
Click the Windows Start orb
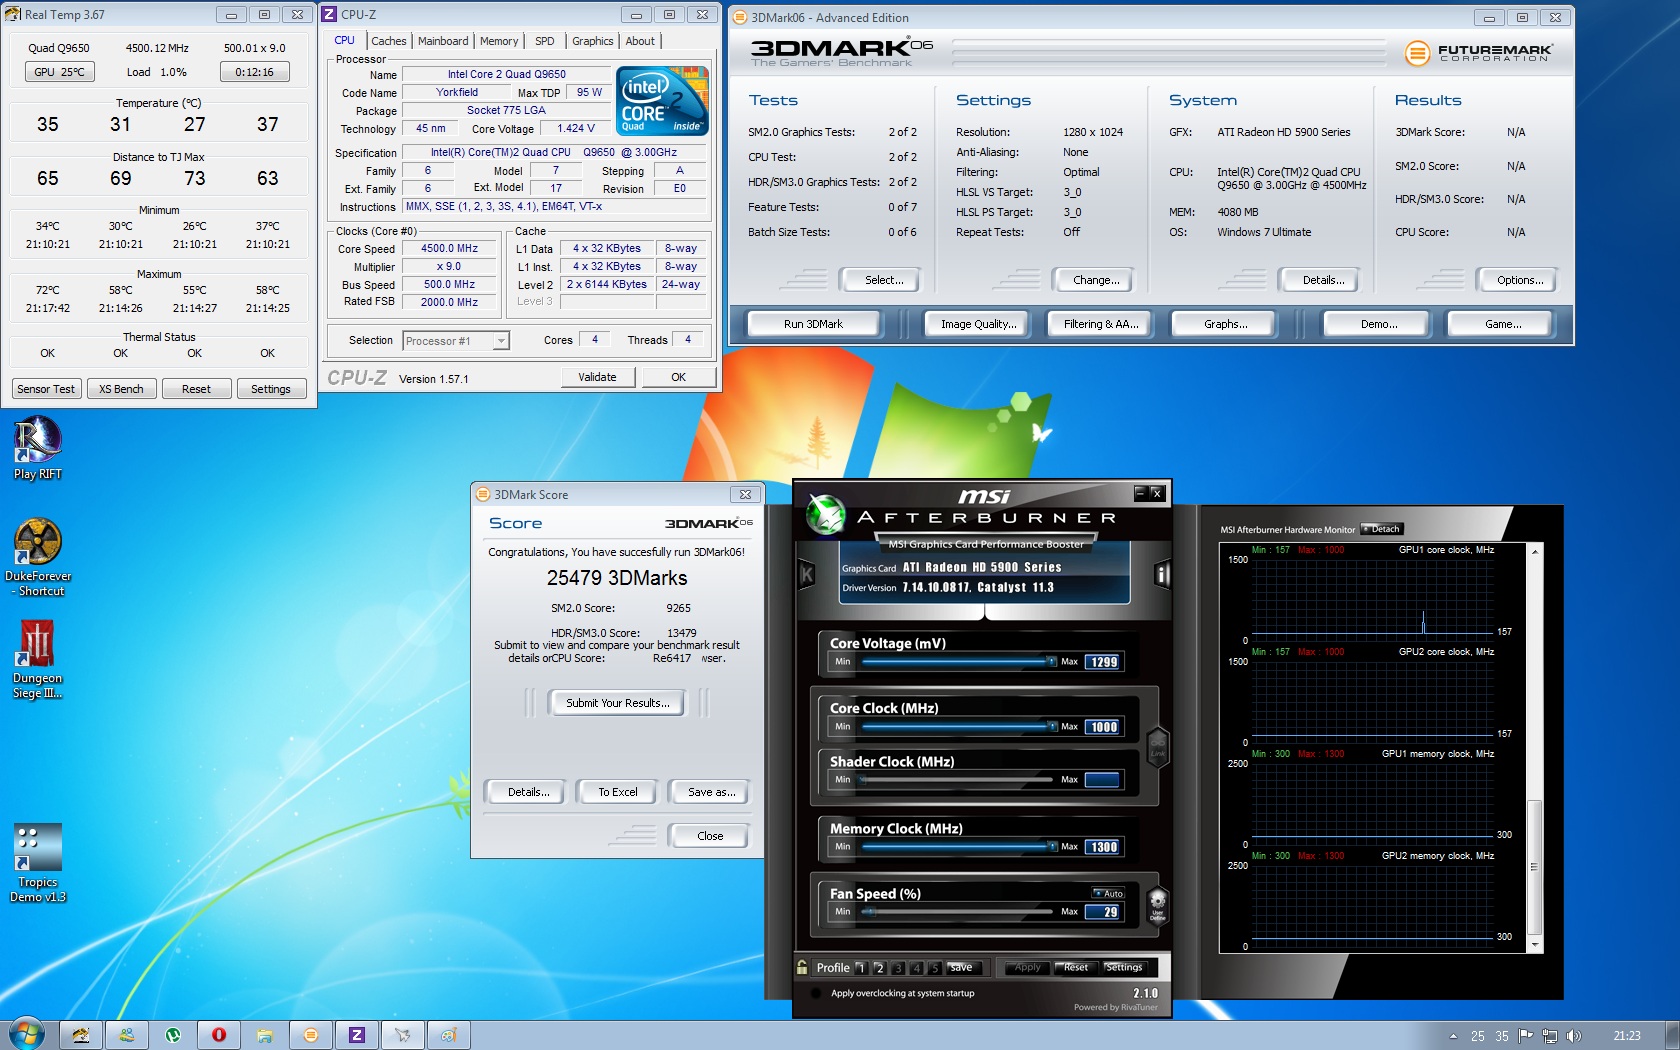click(x=26, y=1034)
